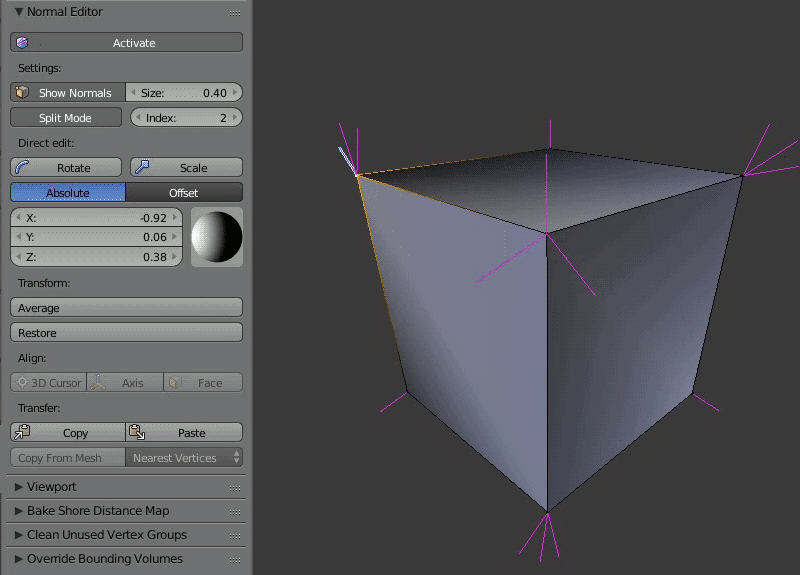800x575 pixels.
Task: Click the Face cube icon
Action: pyautogui.click(x=175, y=382)
